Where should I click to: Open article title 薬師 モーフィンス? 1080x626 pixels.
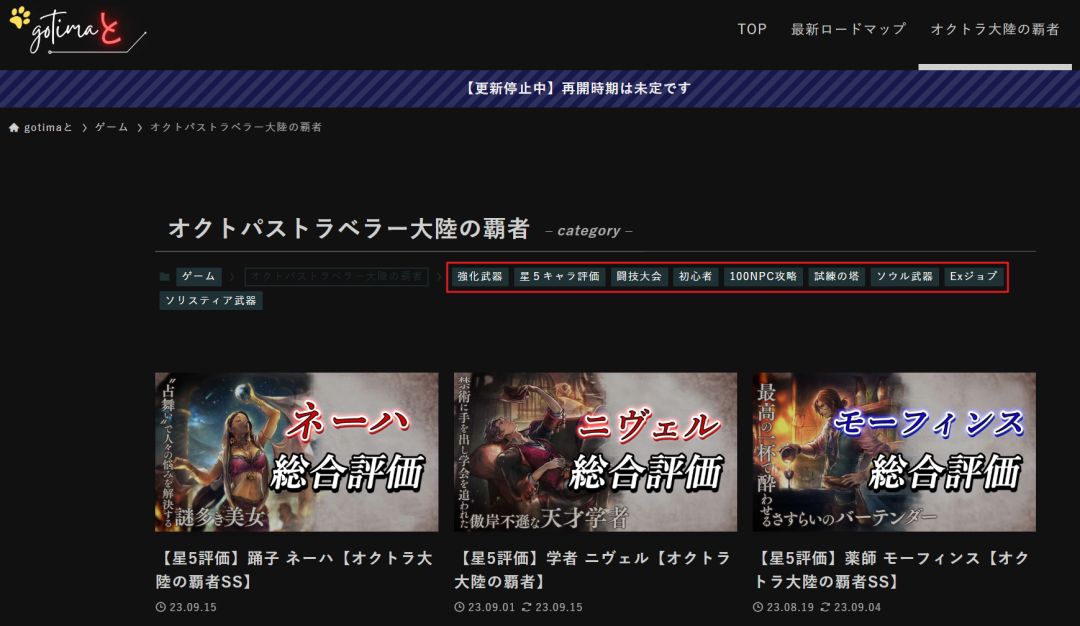pyautogui.click(x=892, y=570)
